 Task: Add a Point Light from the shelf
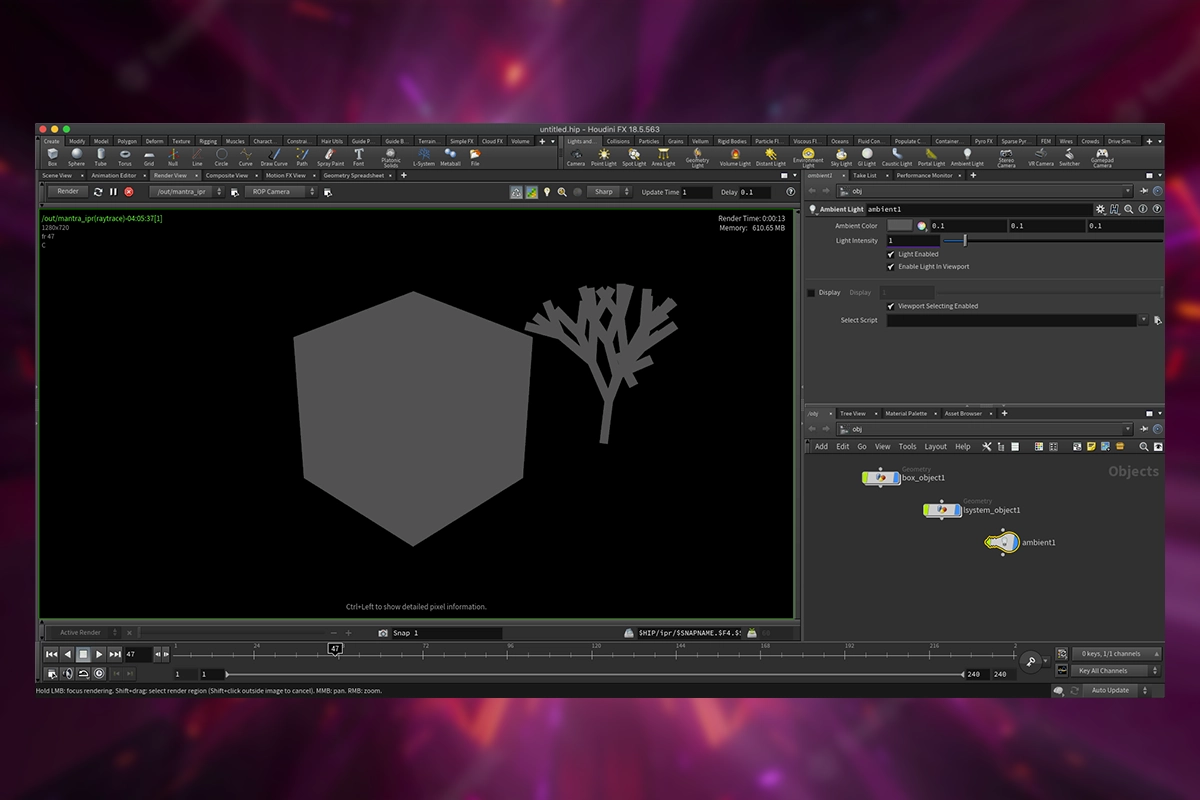[x=604, y=155]
